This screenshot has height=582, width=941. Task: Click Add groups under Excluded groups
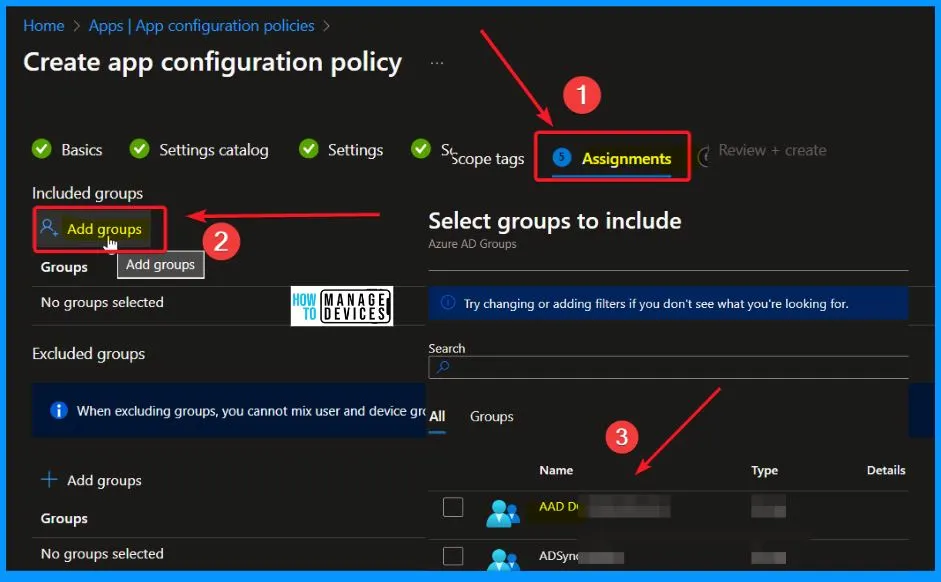(104, 480)
